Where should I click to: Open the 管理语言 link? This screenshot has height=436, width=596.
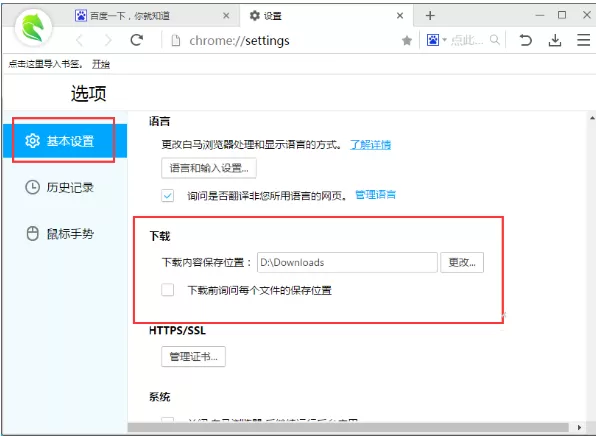[x=376, y=195]
